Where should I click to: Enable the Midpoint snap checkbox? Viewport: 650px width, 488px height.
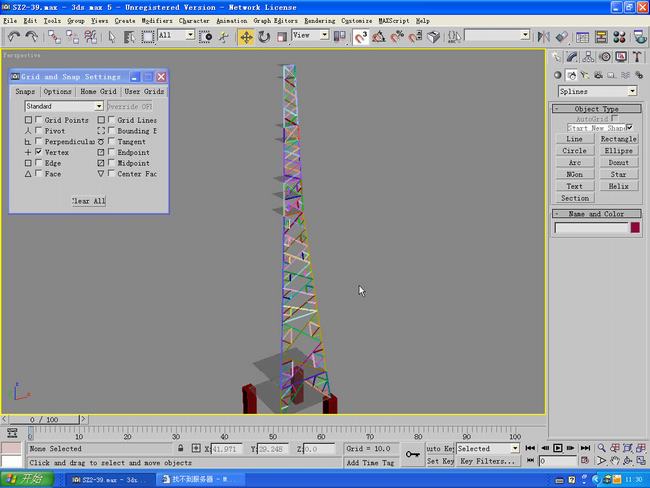[x=111, y=163]
